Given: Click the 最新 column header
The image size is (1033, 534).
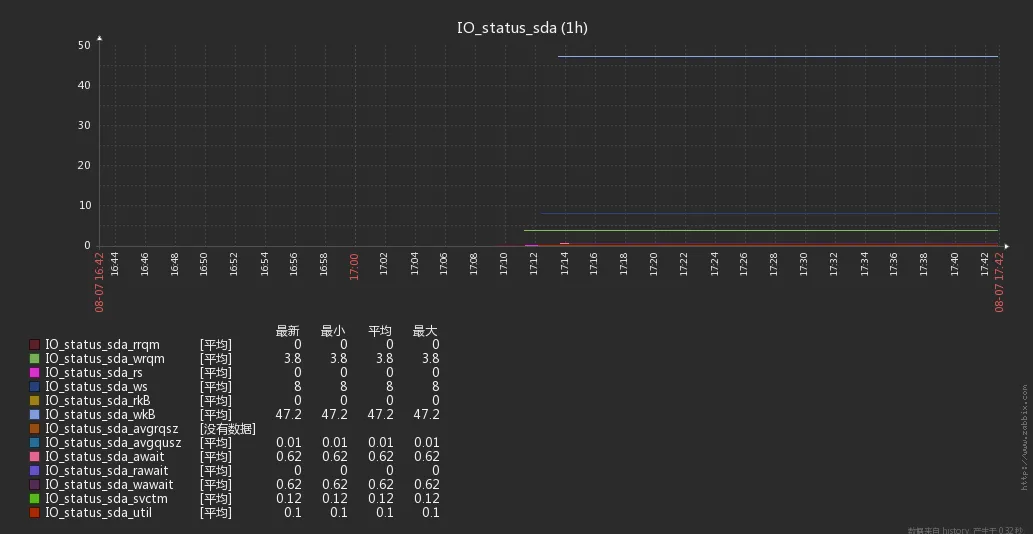Looking at the screenshot, I should coord(288,331).
